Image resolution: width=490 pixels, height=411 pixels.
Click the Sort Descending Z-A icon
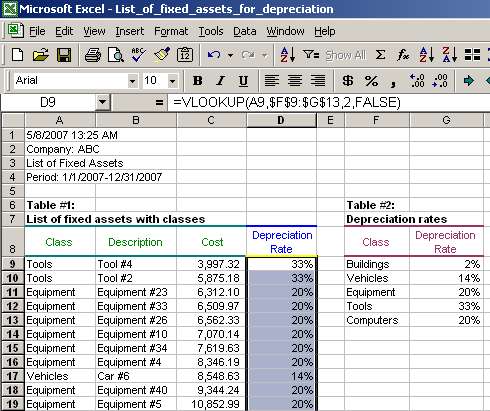(x=450, y=55)
